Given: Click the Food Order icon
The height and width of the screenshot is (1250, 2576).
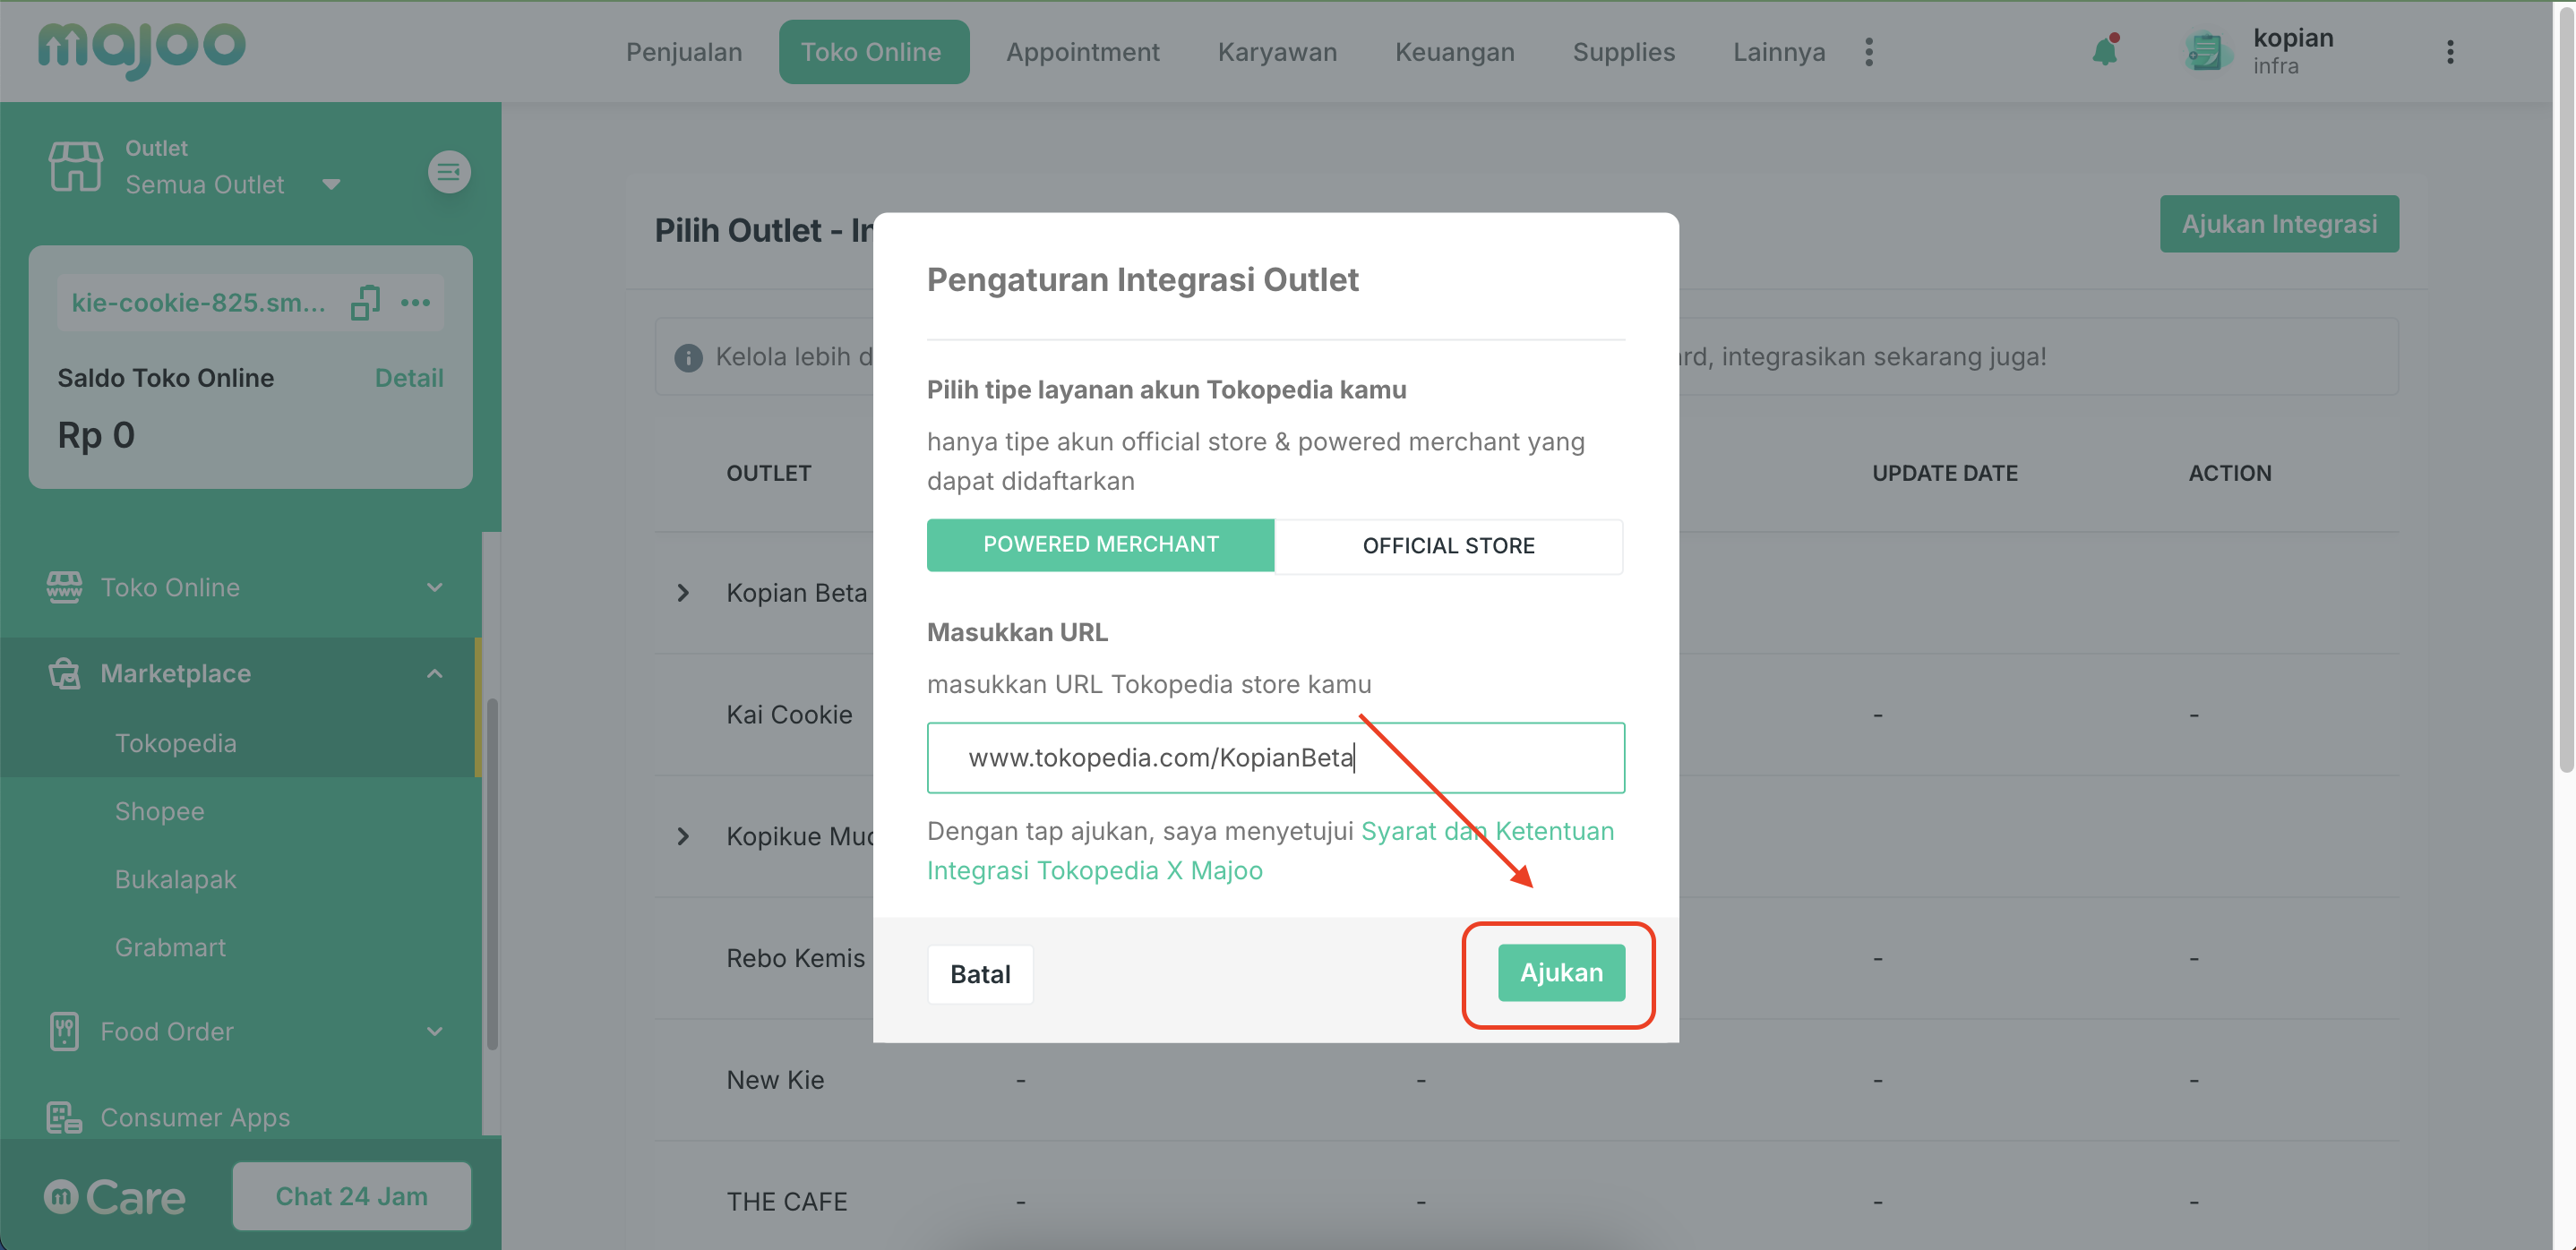Looking at the screenshot, I should point(64,1031).
